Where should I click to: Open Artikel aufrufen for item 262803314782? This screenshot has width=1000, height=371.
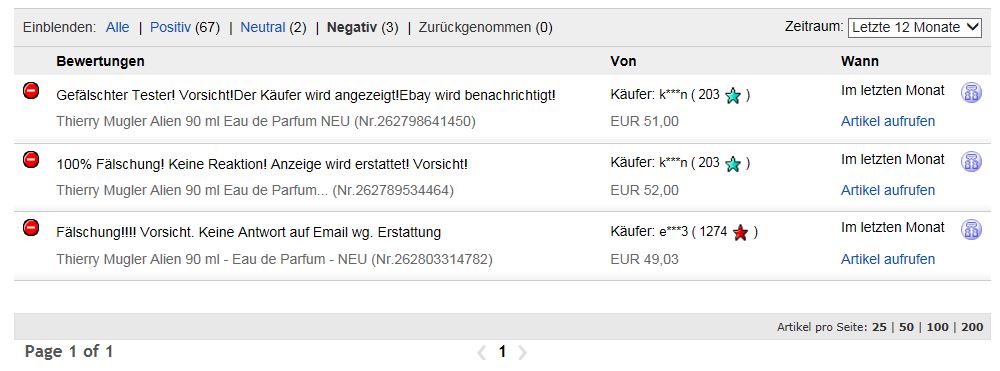click(x=888, y=259)
